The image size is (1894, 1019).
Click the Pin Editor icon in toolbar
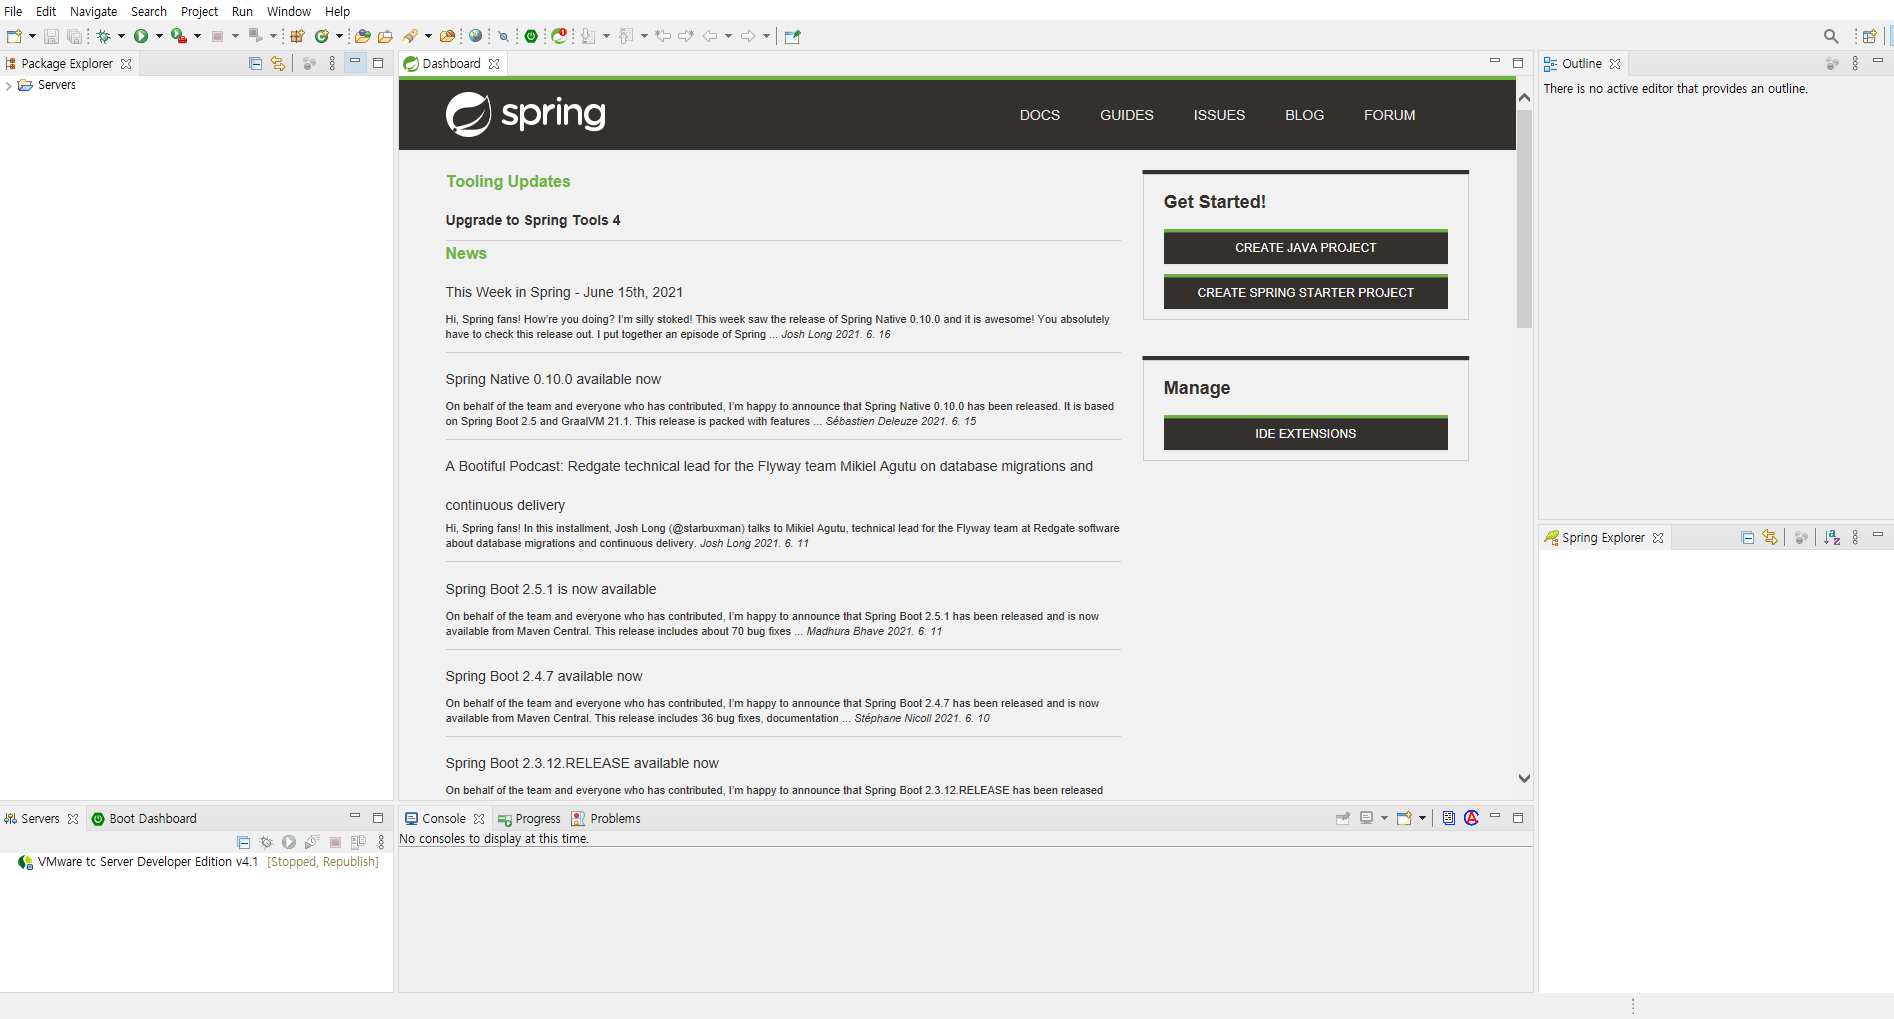point(793,36)
